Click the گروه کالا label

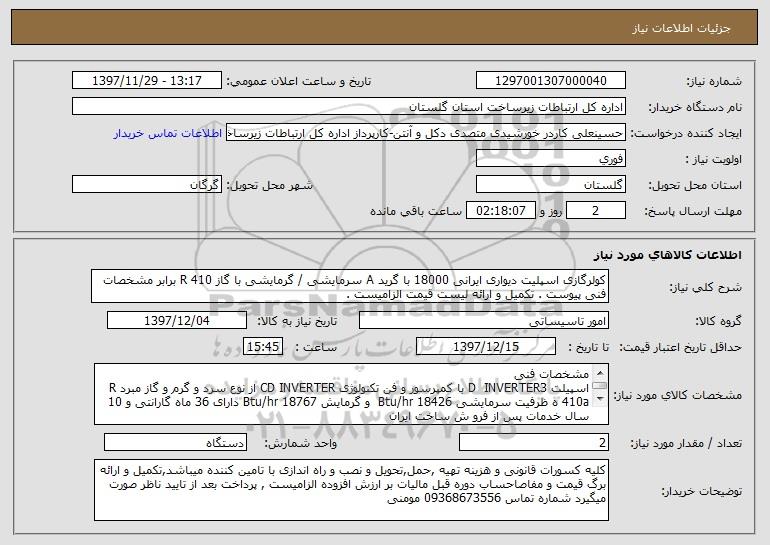pyautogui.click(x=718, y=322)
